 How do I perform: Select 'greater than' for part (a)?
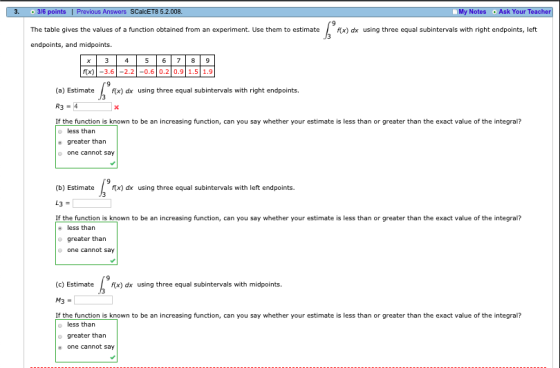60,142
